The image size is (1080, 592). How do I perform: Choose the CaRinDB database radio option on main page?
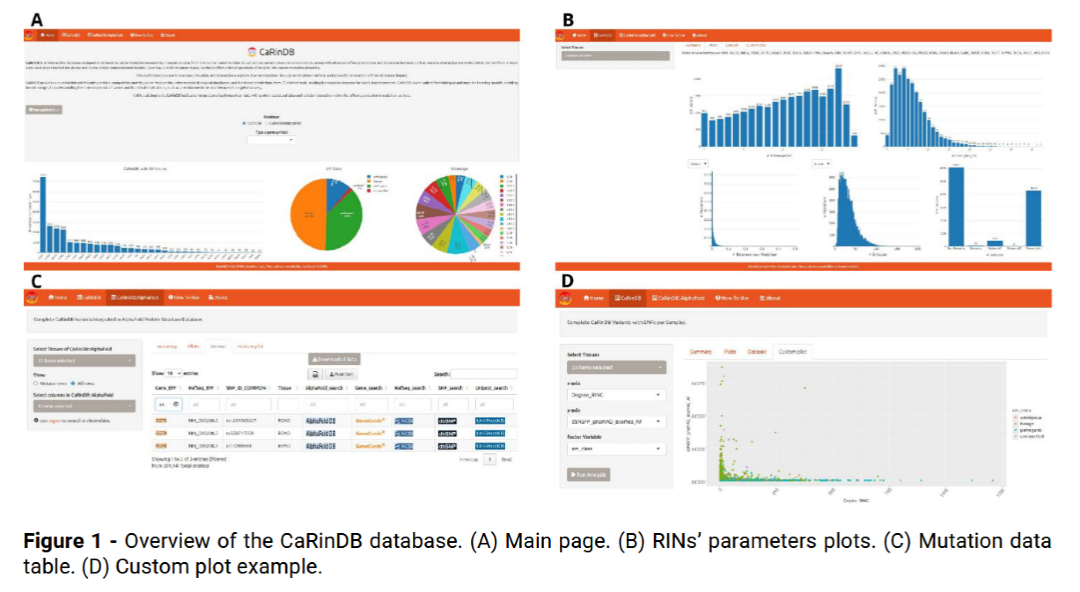tap(243, 122)
